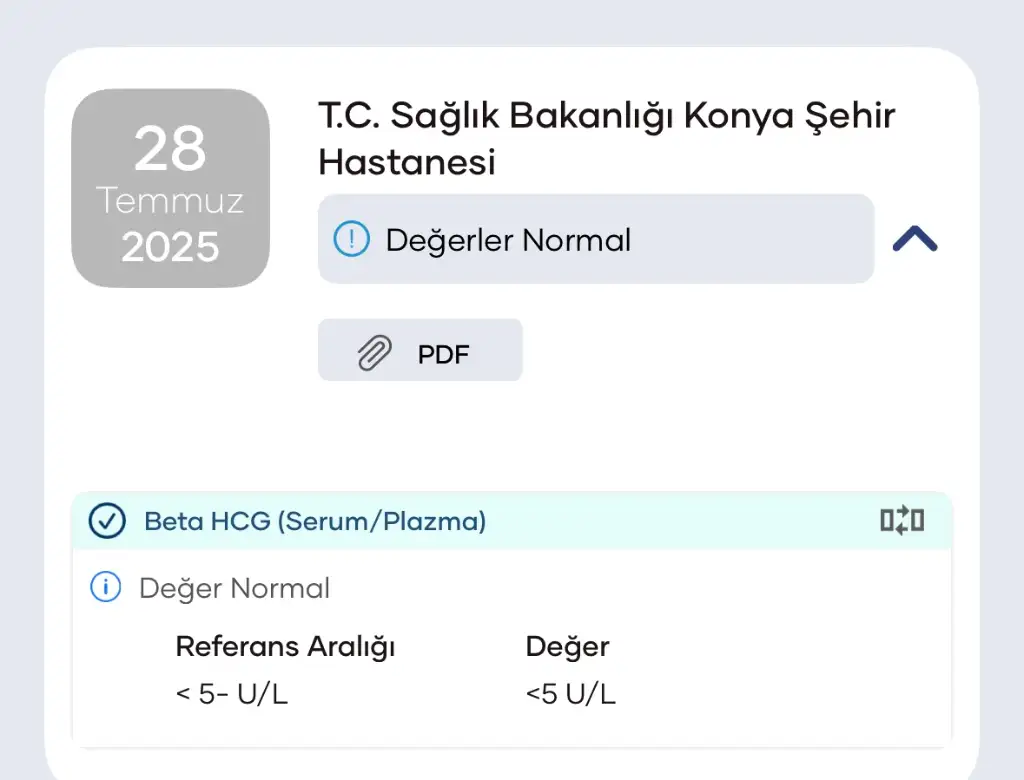
Task: Click the exclamation icon in Değerler Normal
Action: [x=351, y=238]
